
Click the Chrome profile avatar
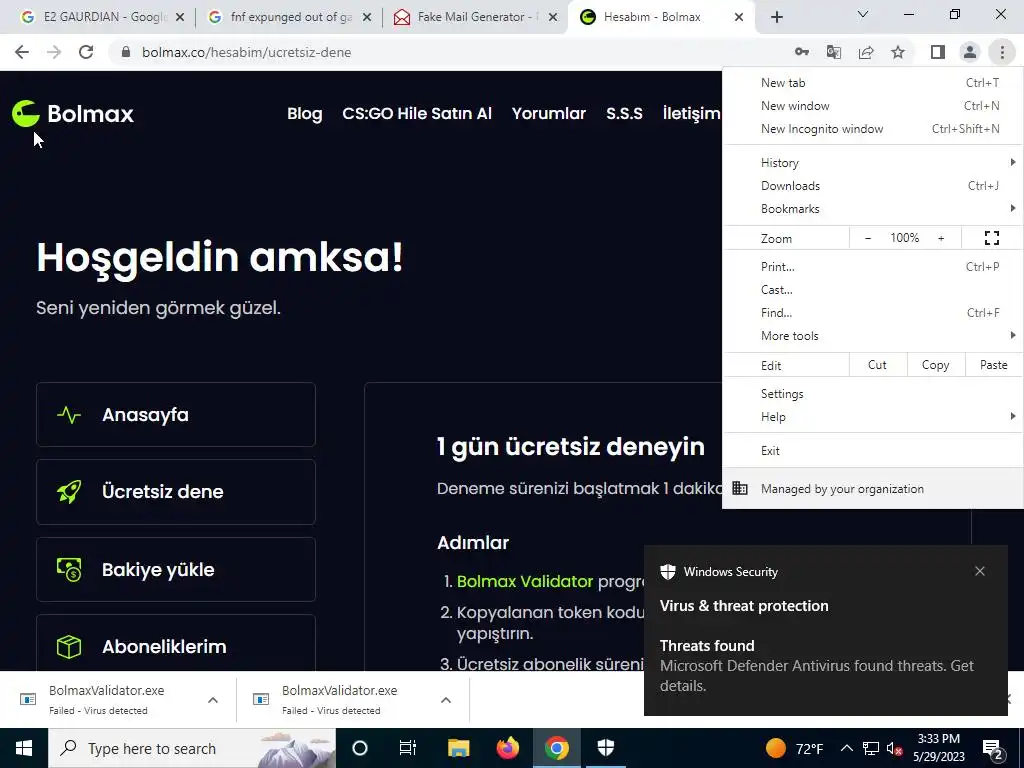click(970, 52)
